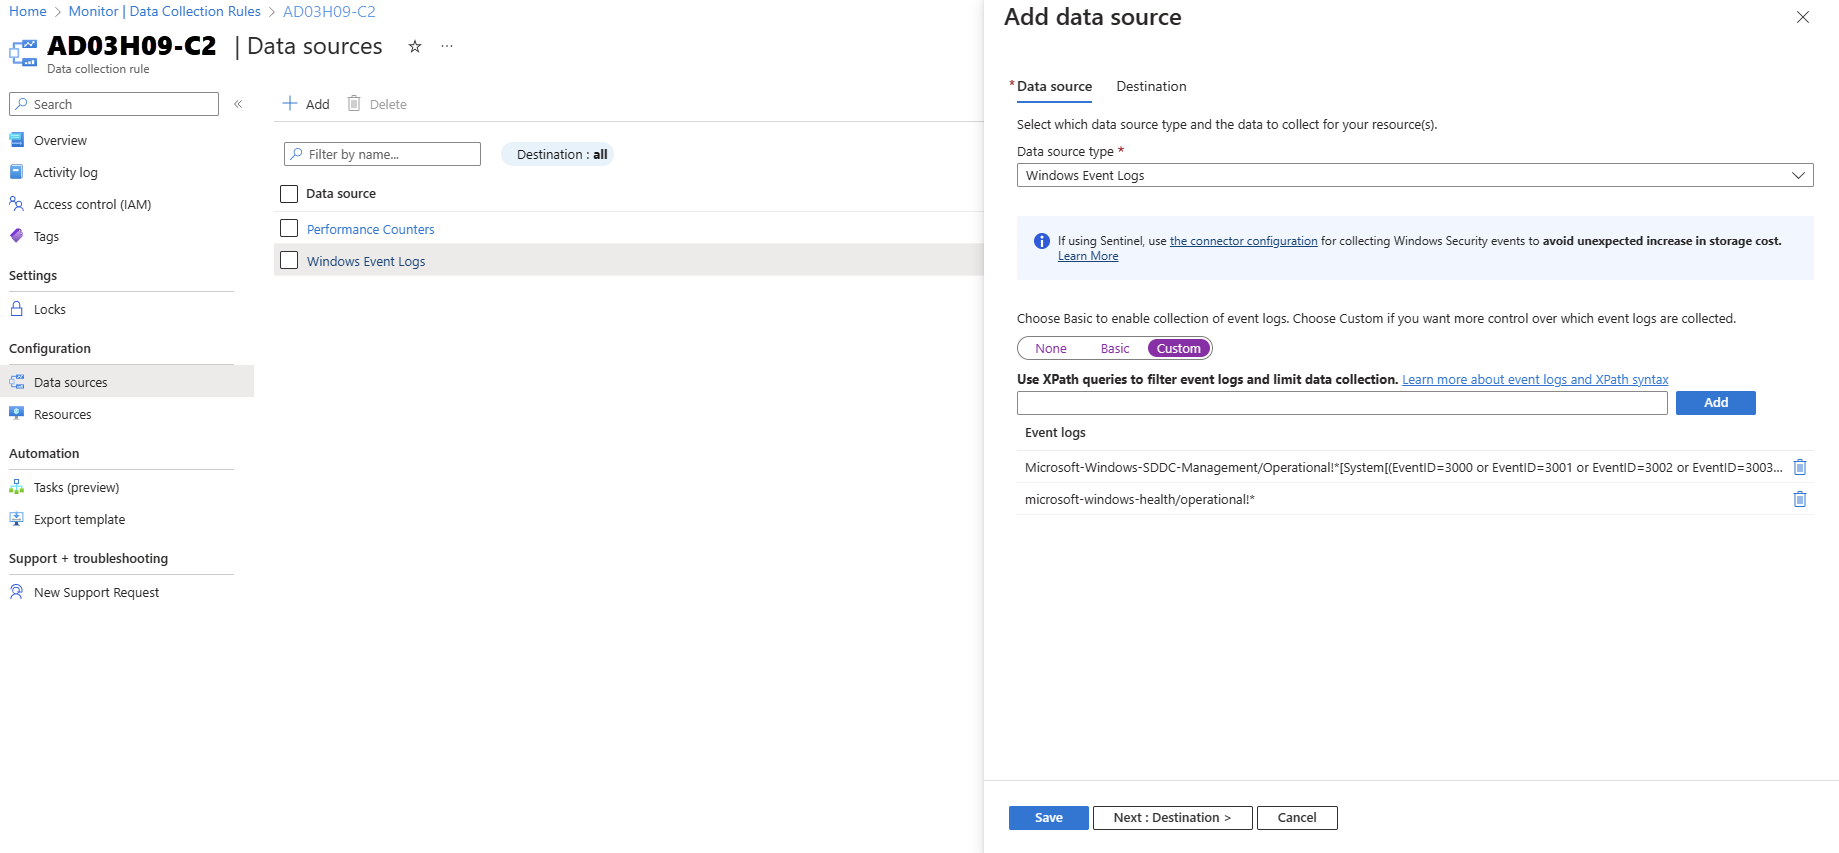The width and height of the screenshot is (1839, 853).
Task: Open the Windows Event Logs data source link
Action: (x=366, y=261)
